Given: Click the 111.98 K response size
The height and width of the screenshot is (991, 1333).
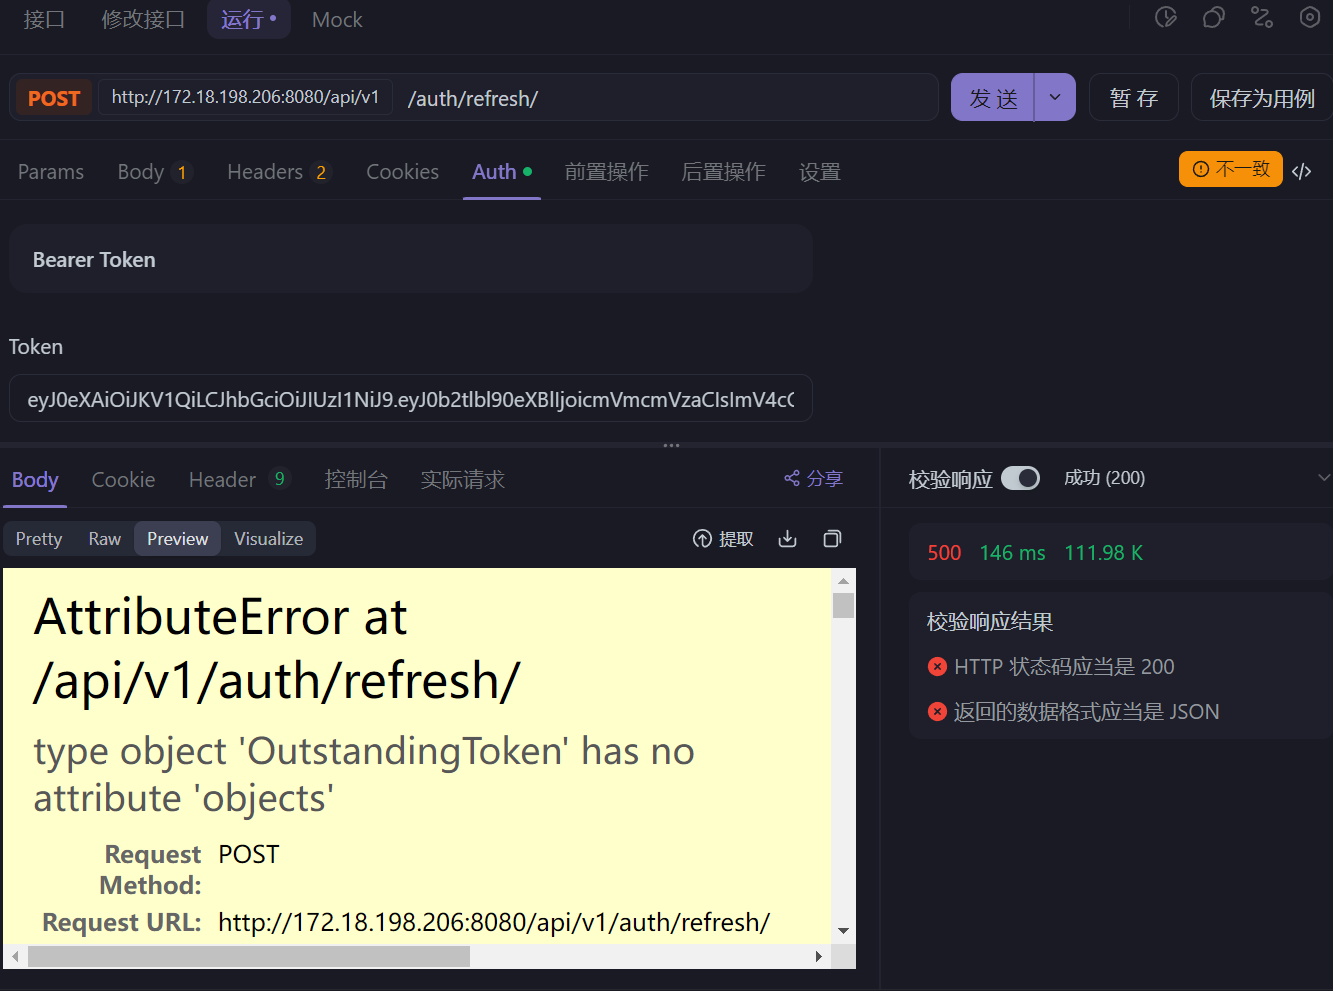Looking at the screenshot, I should (1103, 553).
